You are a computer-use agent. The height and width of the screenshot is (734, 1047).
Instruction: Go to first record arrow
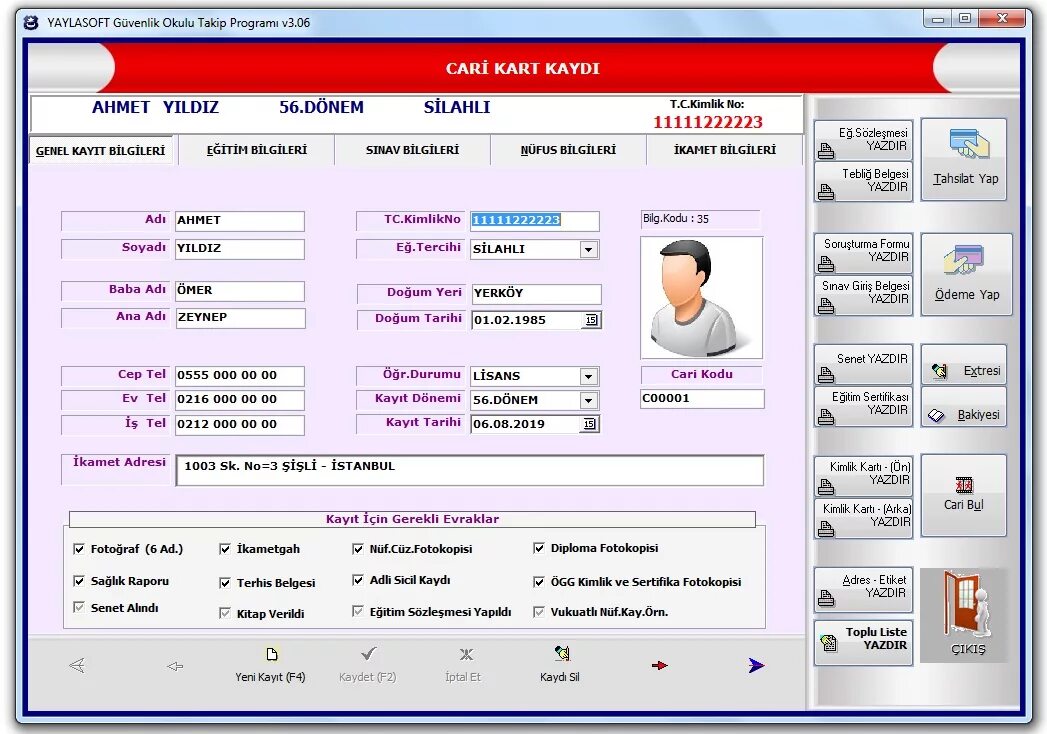77,665
